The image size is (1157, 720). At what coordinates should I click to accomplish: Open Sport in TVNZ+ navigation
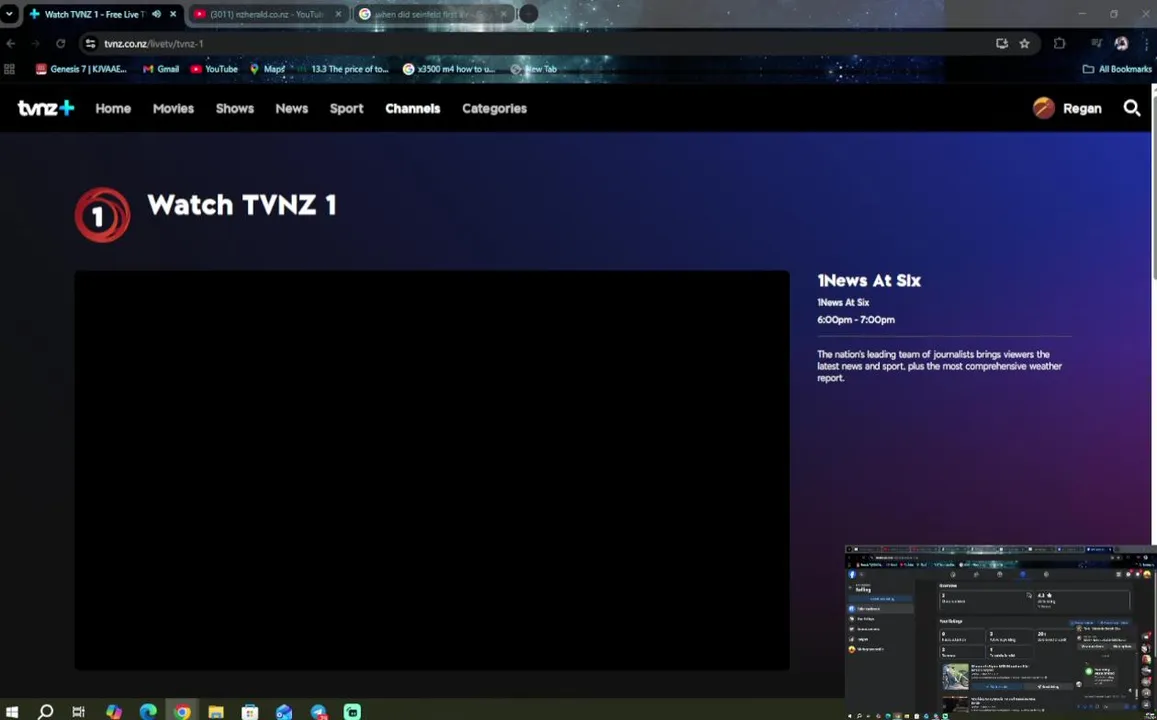(347, 108)
